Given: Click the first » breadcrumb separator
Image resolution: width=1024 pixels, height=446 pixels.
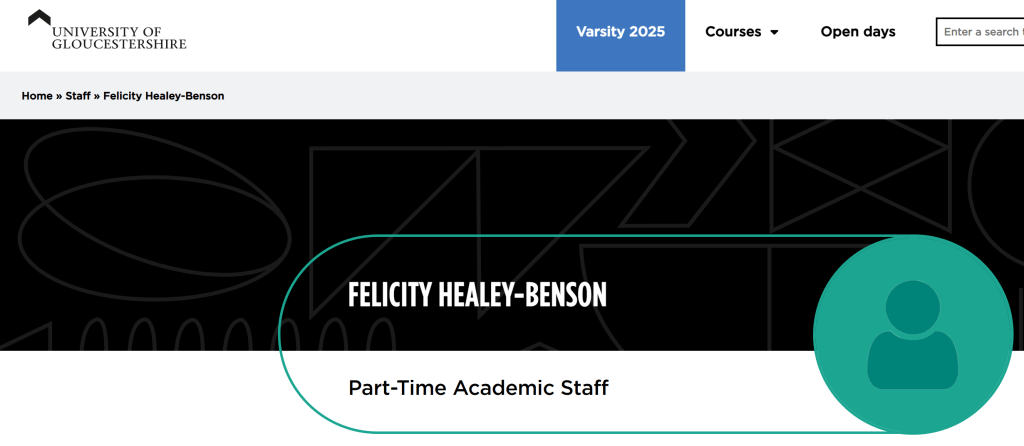Looking at the screenshot, I should (x=59, y=96).
